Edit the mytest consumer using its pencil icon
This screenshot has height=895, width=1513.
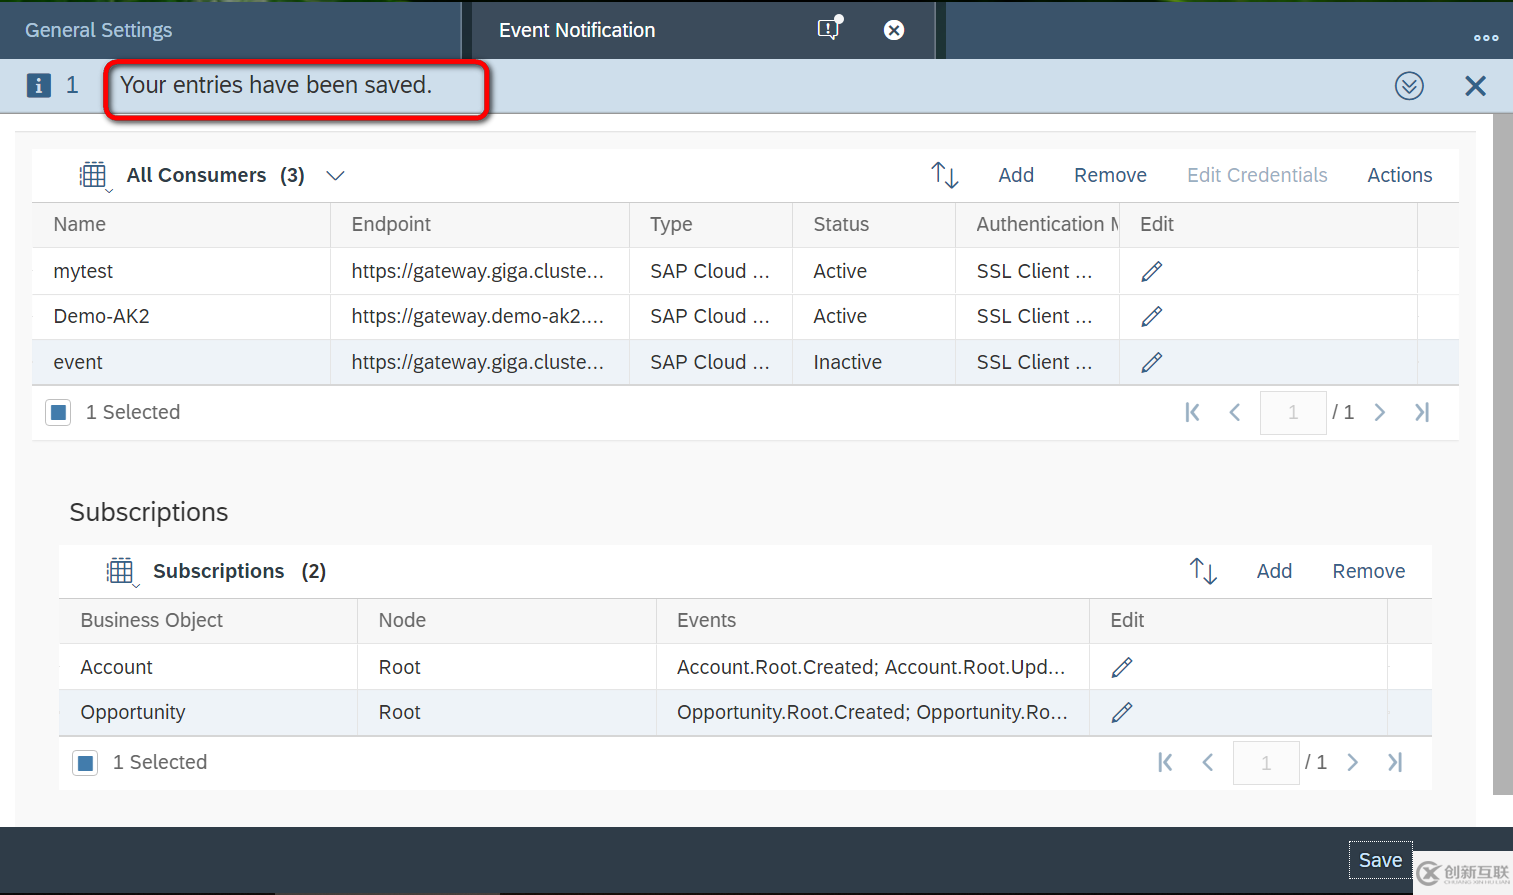1151,270
